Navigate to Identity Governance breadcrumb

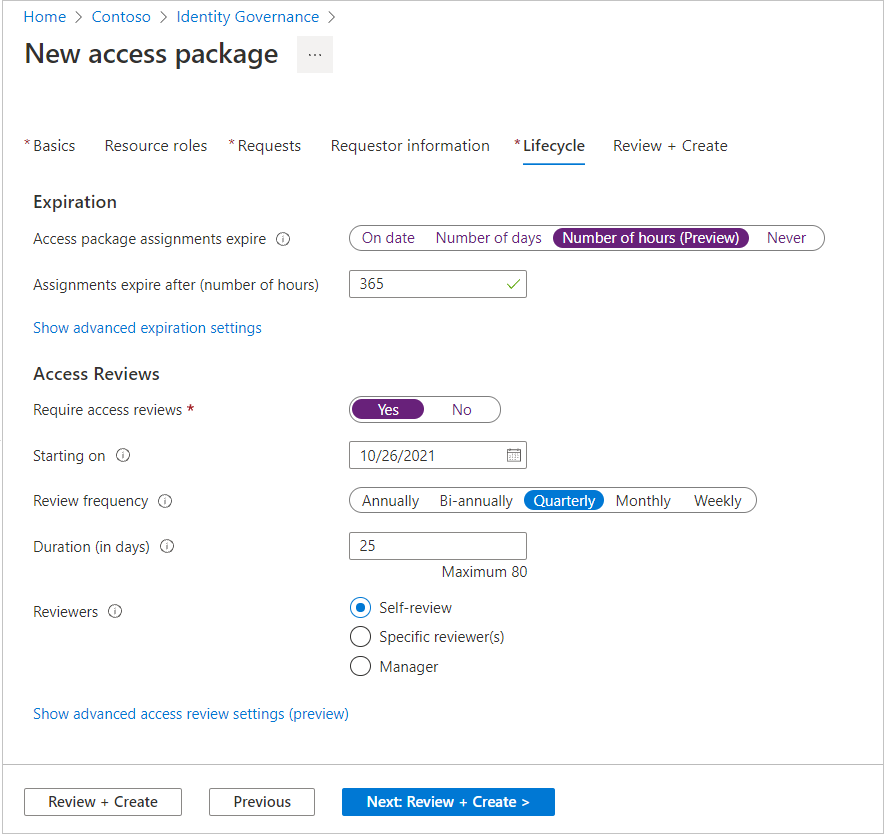tap(248, 17)
